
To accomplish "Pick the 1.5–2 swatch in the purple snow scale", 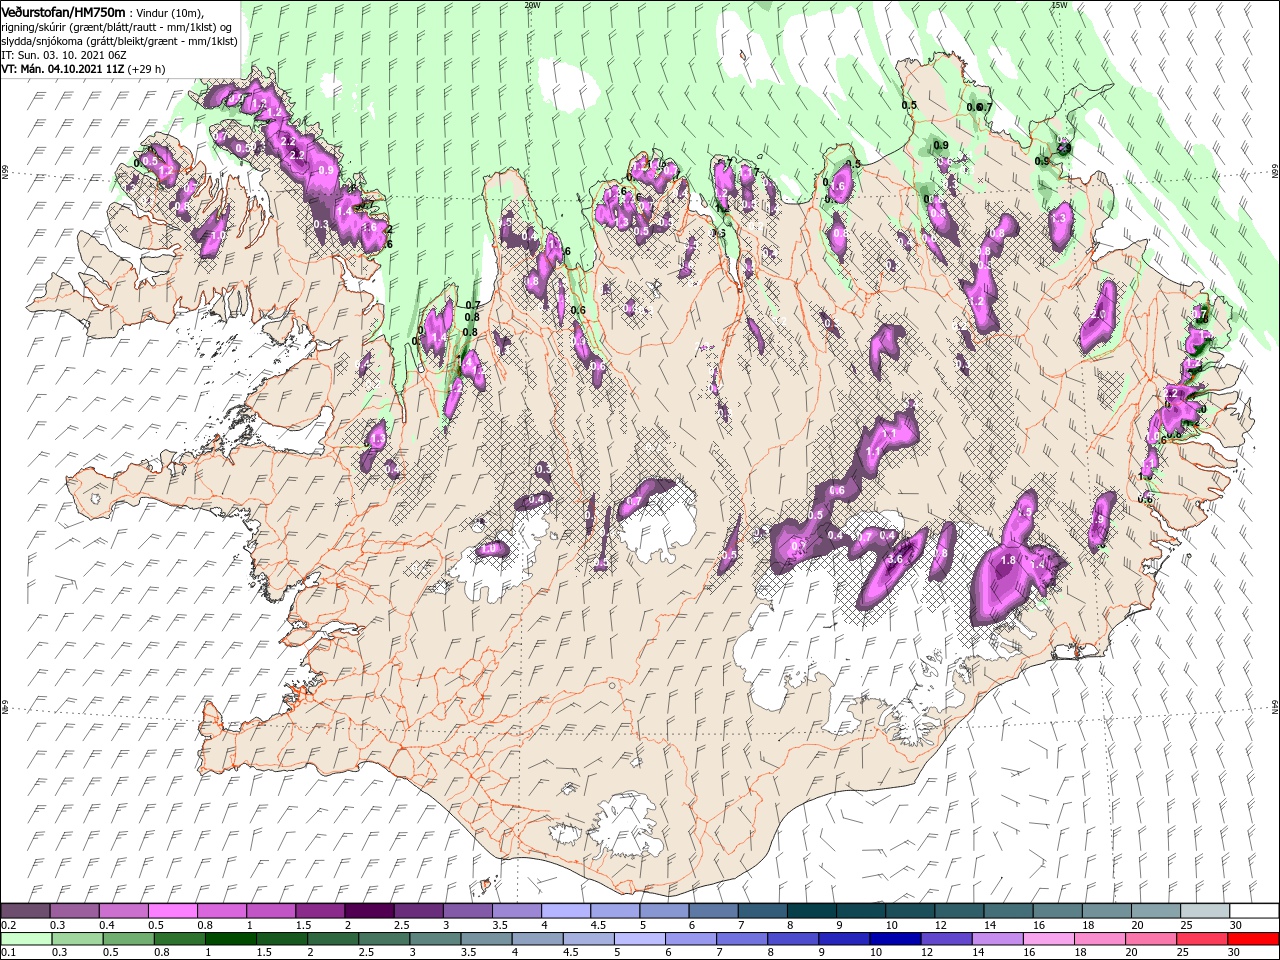I will [x=320, y=910].
